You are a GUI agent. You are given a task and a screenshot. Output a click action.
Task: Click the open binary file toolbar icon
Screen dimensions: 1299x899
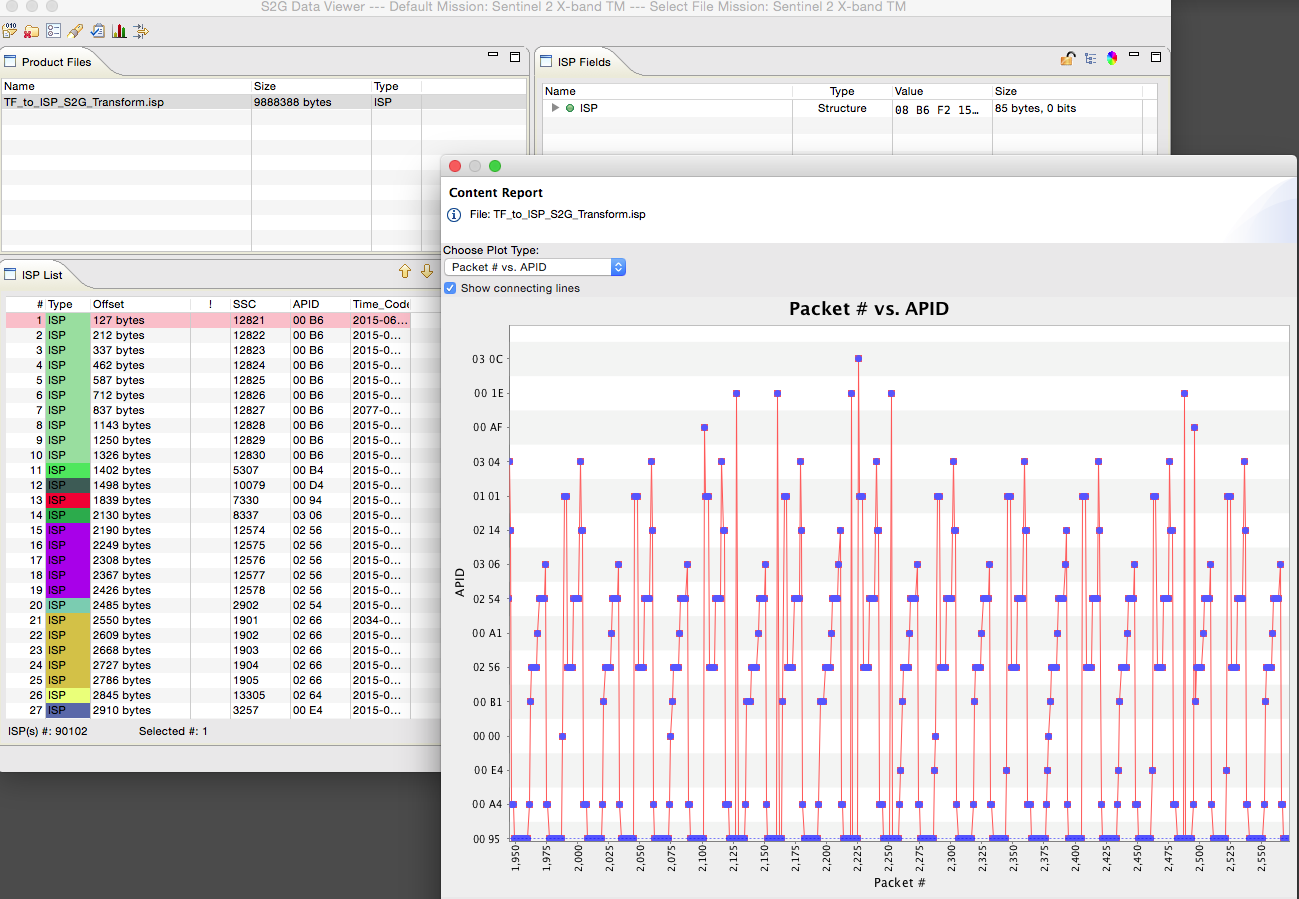tap(10, 31)
